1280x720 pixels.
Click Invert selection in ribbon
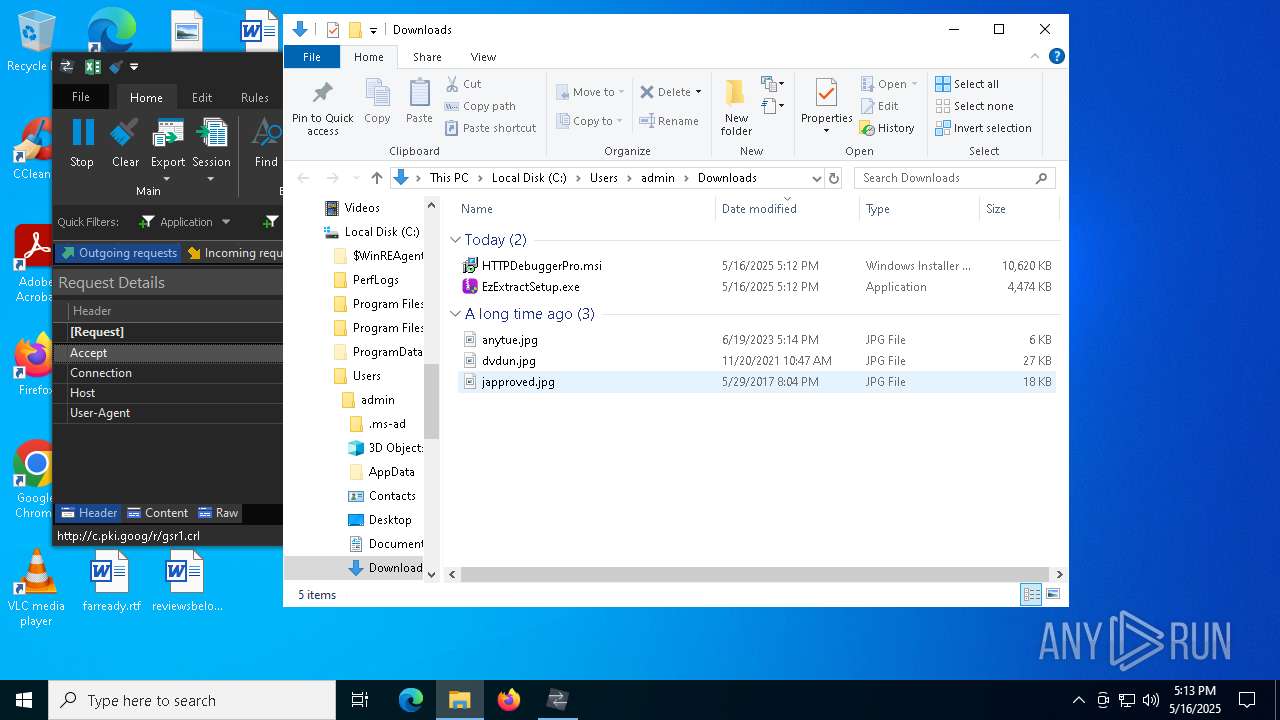983,128
